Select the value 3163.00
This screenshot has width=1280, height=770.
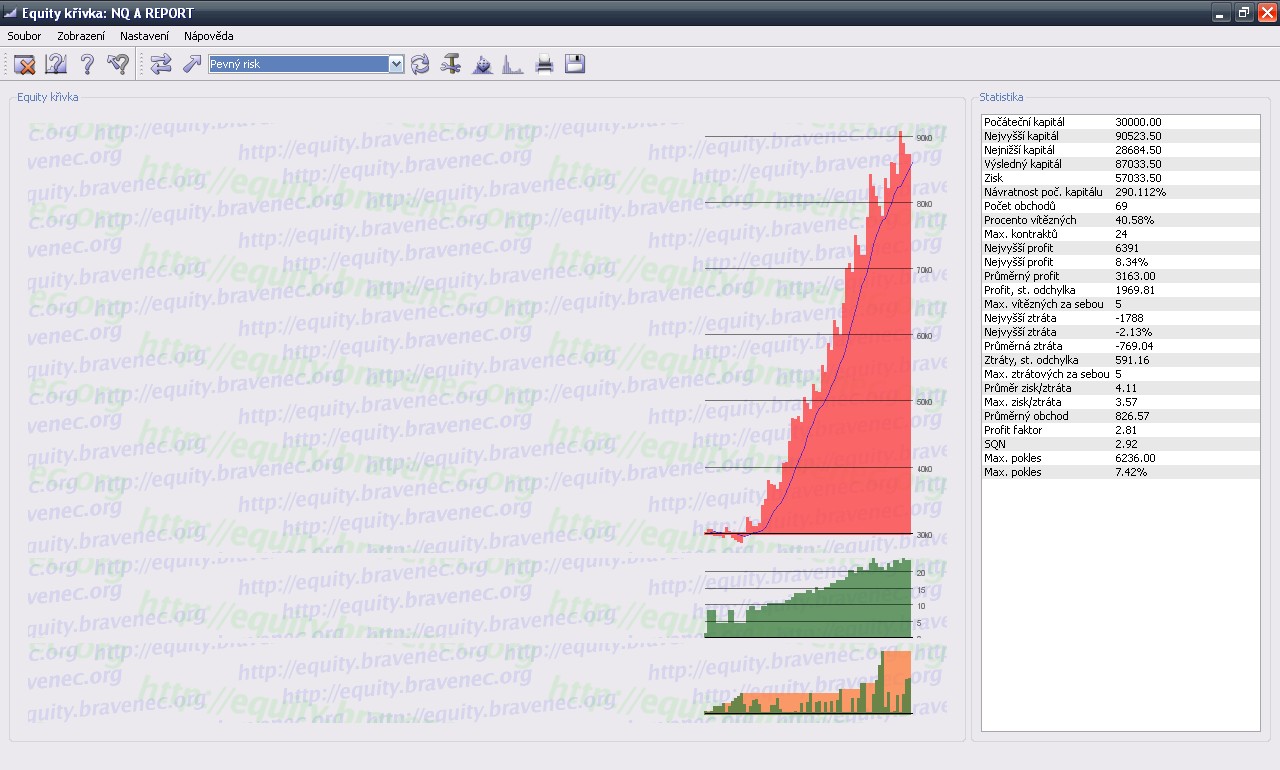pyautogui.click(x=1135, y=276)
